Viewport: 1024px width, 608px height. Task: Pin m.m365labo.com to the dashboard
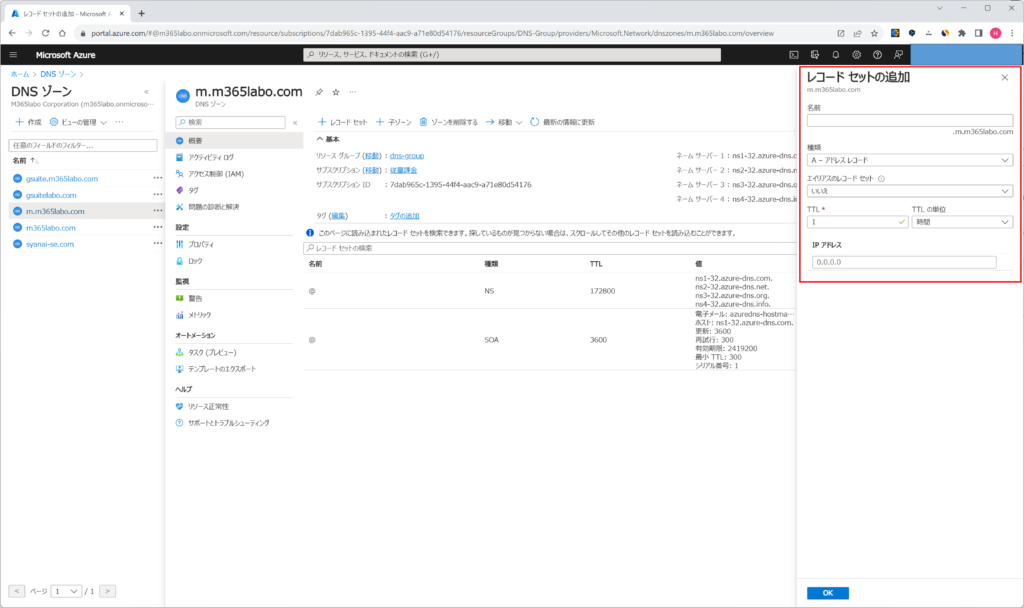tap(319, 92)
